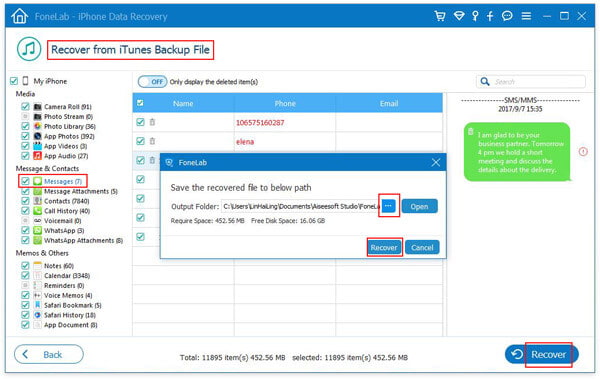This screenshot has width=600, height=379.
Task: Select Messages (7) category
Action: pyautogui.click(x=63, y=181)
